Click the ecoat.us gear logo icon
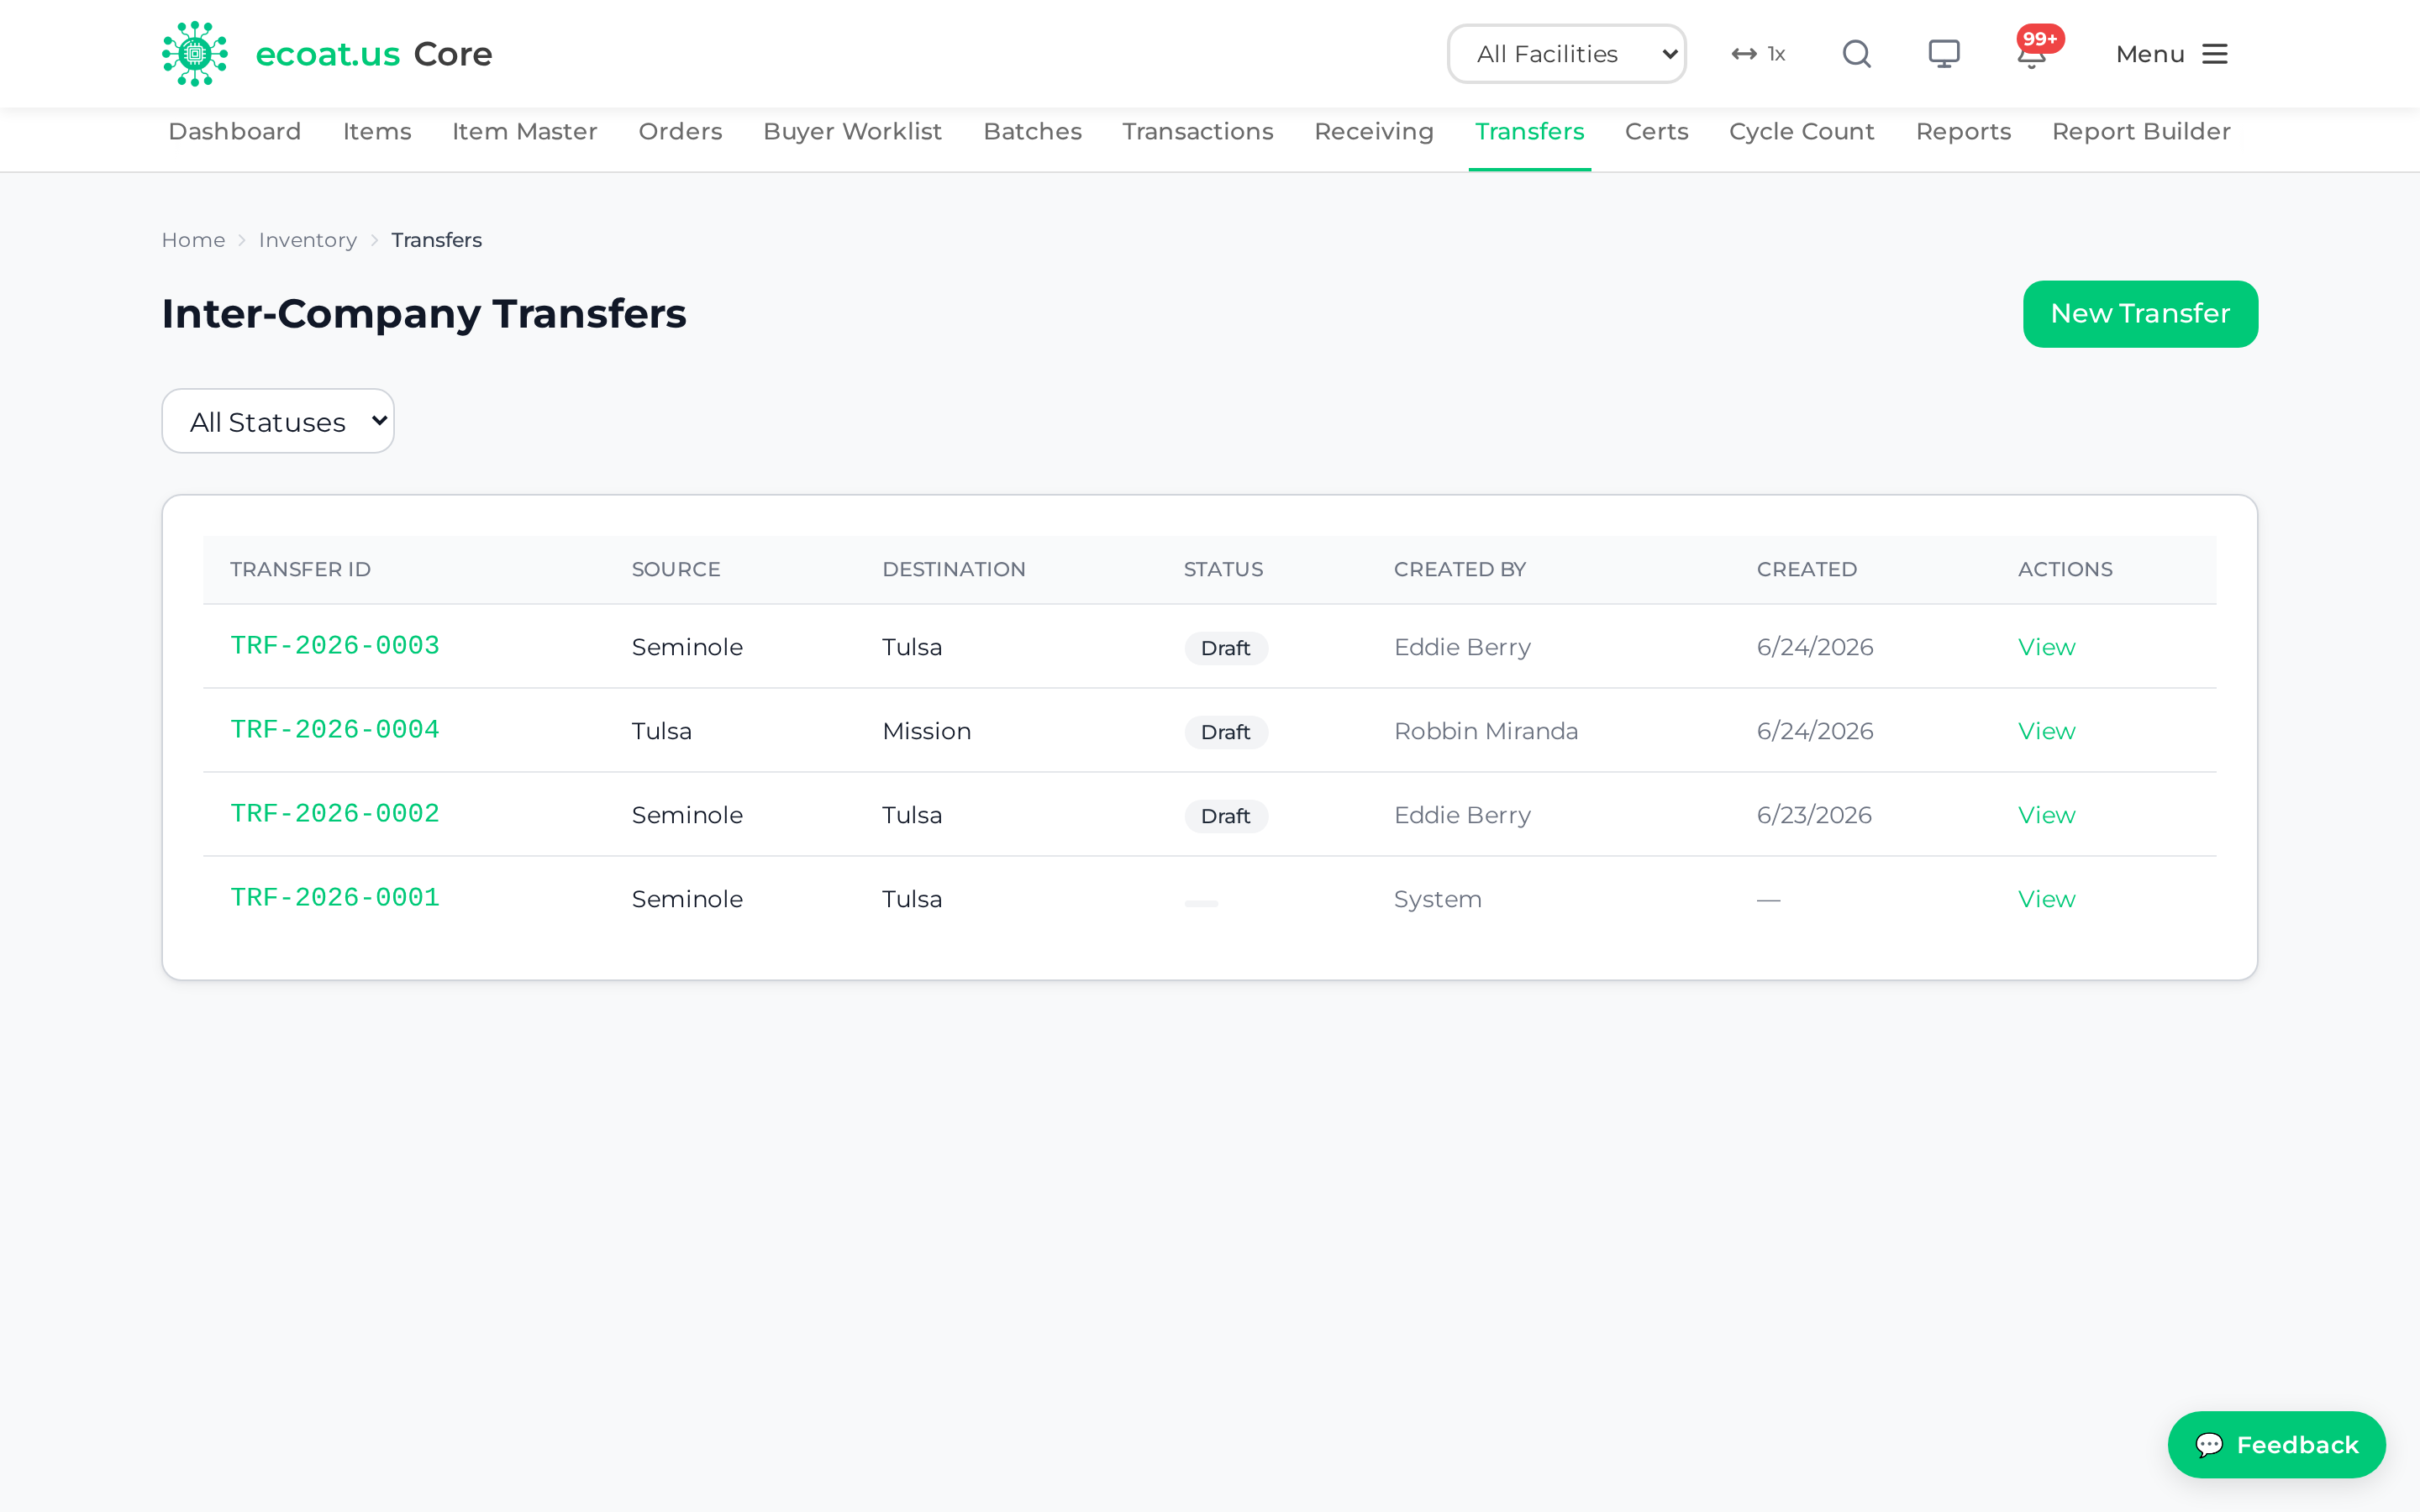2420x1512 pixels. [x=195, y=54]
